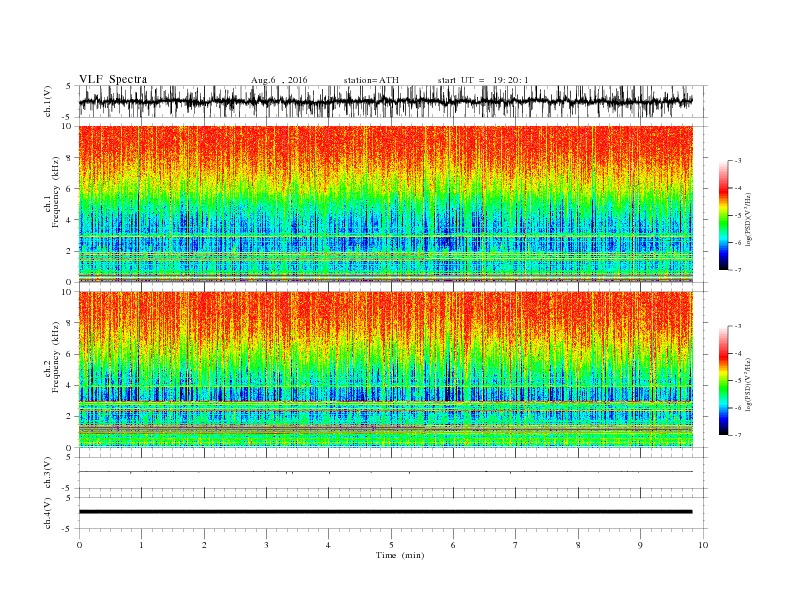
Task: Click the ch.3 flat voltage trace
Action: coord(385,472)
